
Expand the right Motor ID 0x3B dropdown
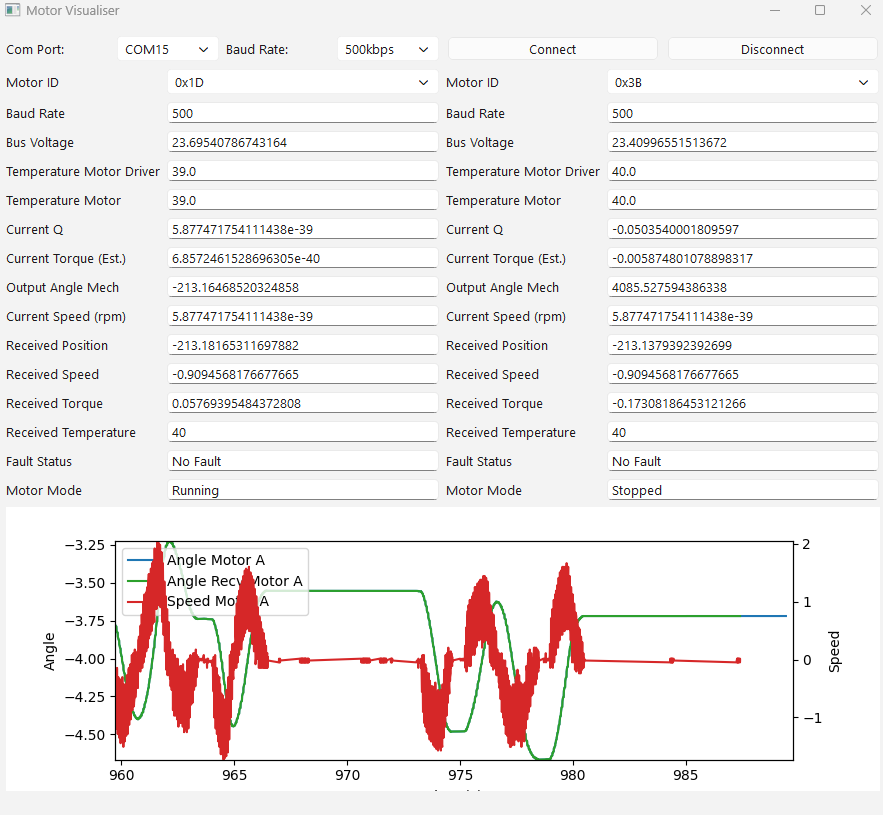[x=742, y=83]
